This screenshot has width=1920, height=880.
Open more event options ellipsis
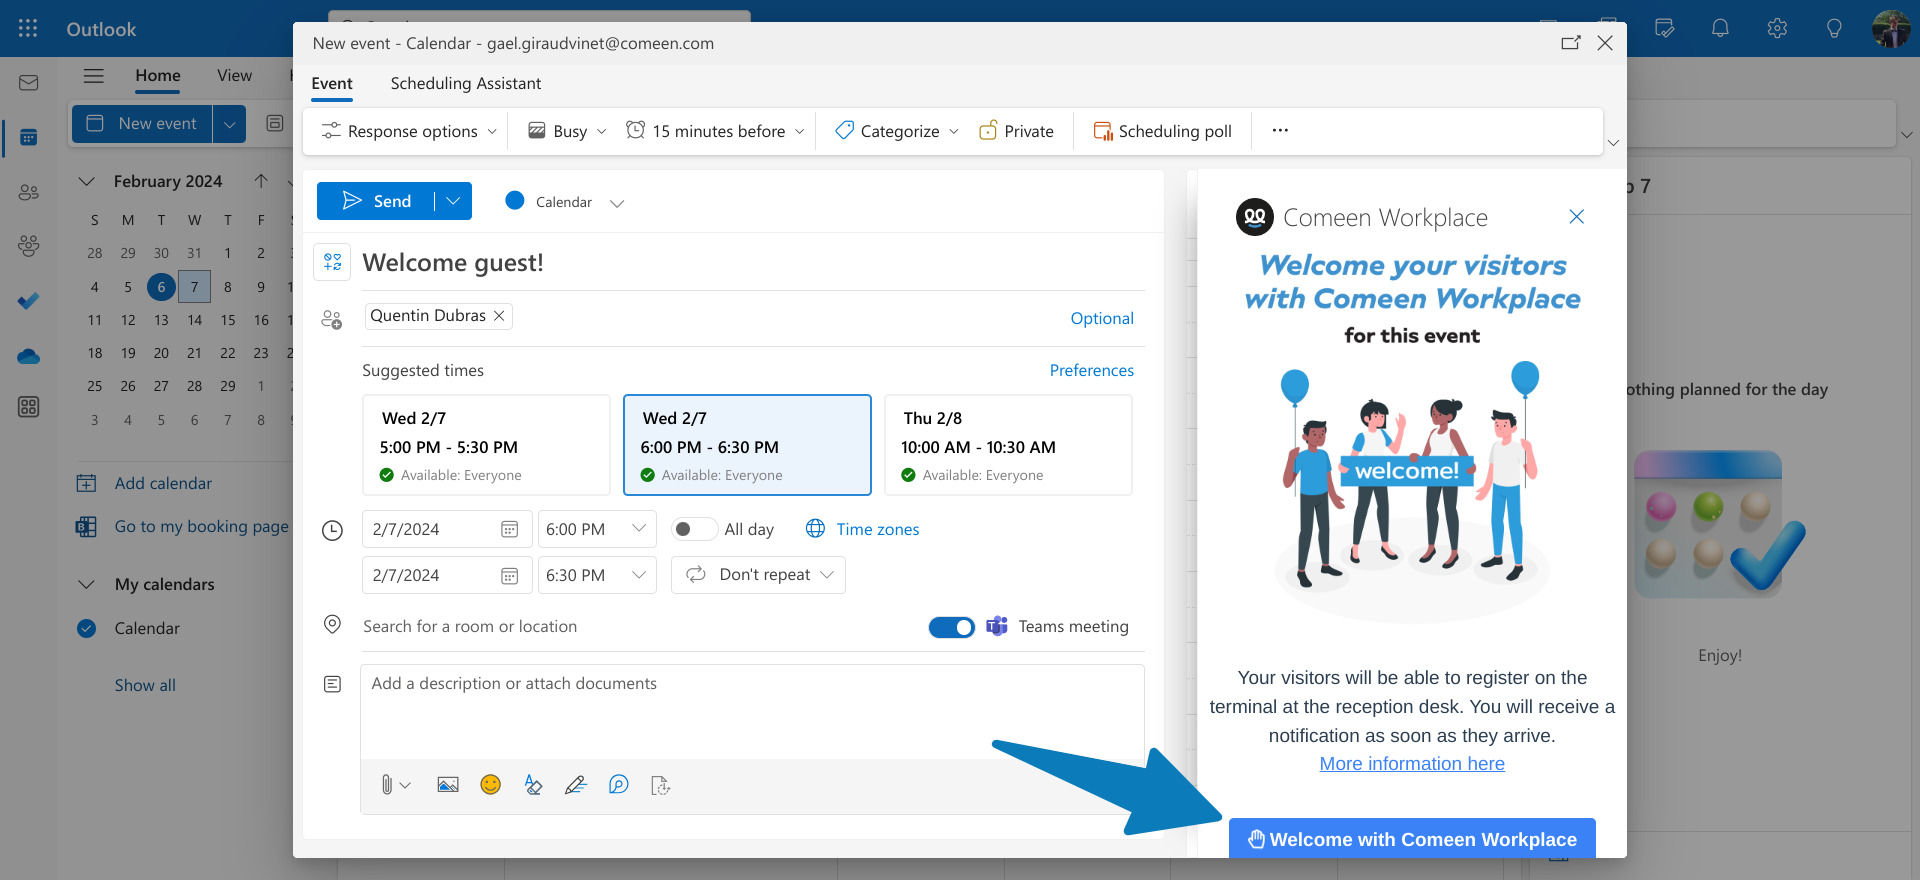pos(1280,131)
